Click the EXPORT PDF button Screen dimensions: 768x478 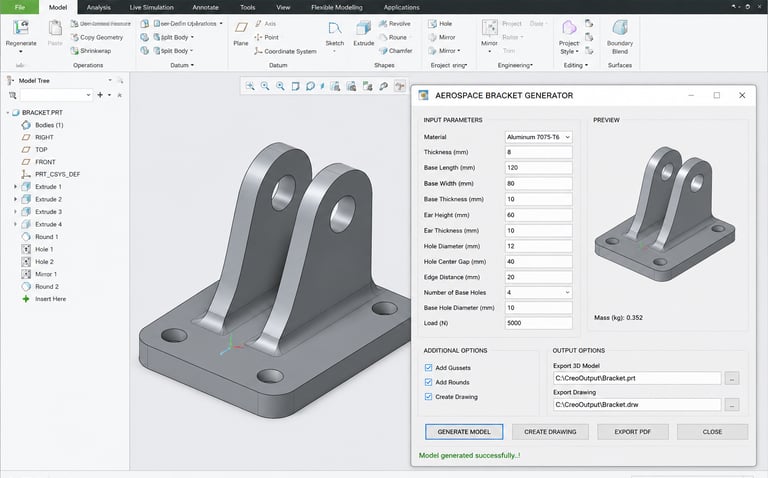click(632, 432)
